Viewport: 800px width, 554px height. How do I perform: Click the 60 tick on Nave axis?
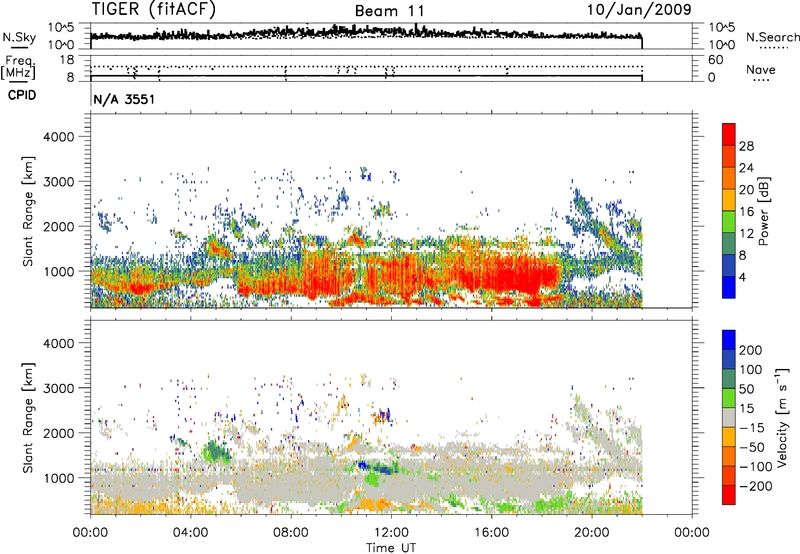pos(715,60)
